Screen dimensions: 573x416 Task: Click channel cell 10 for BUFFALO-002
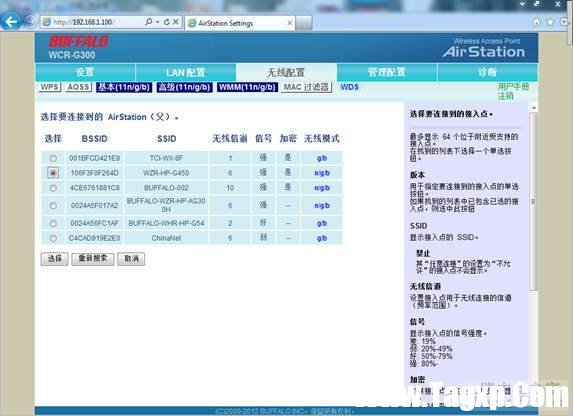(x=230, y=188)
